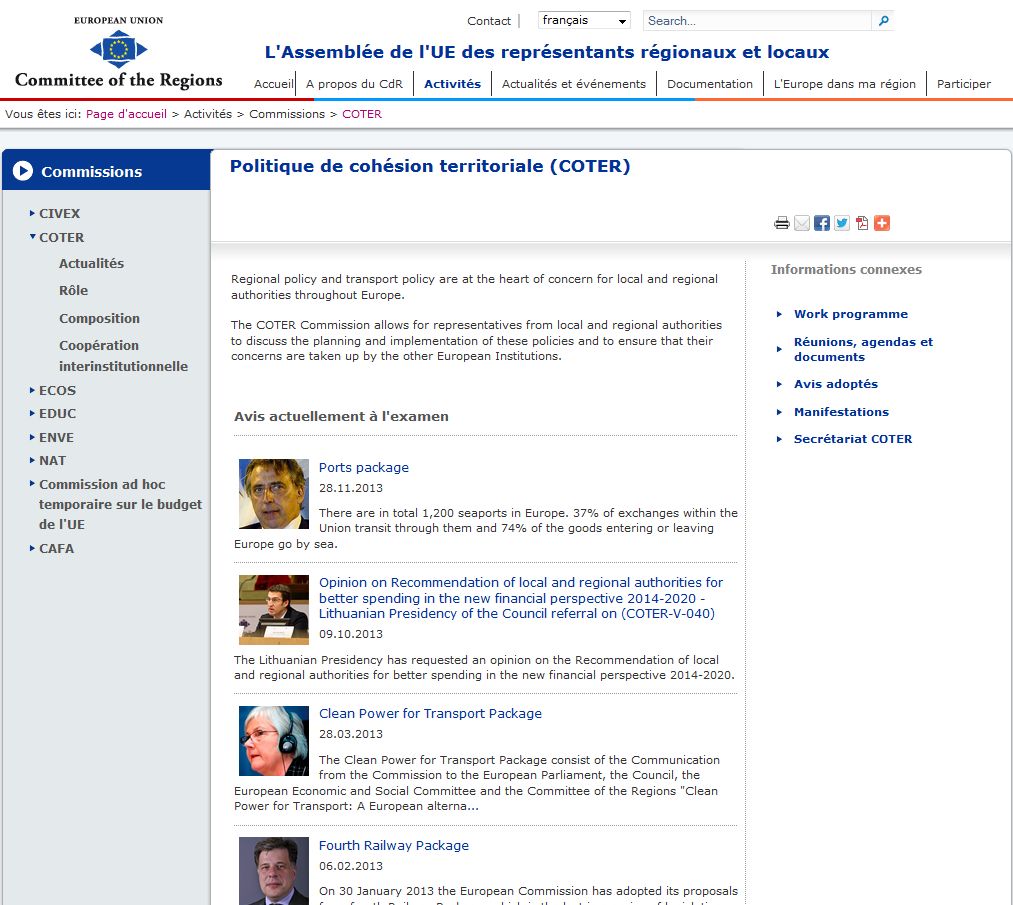The image size is (1013, 905).
Task: Open Coopération interinstitutionnelle in sidebar
Action: [x=123, y=356]
